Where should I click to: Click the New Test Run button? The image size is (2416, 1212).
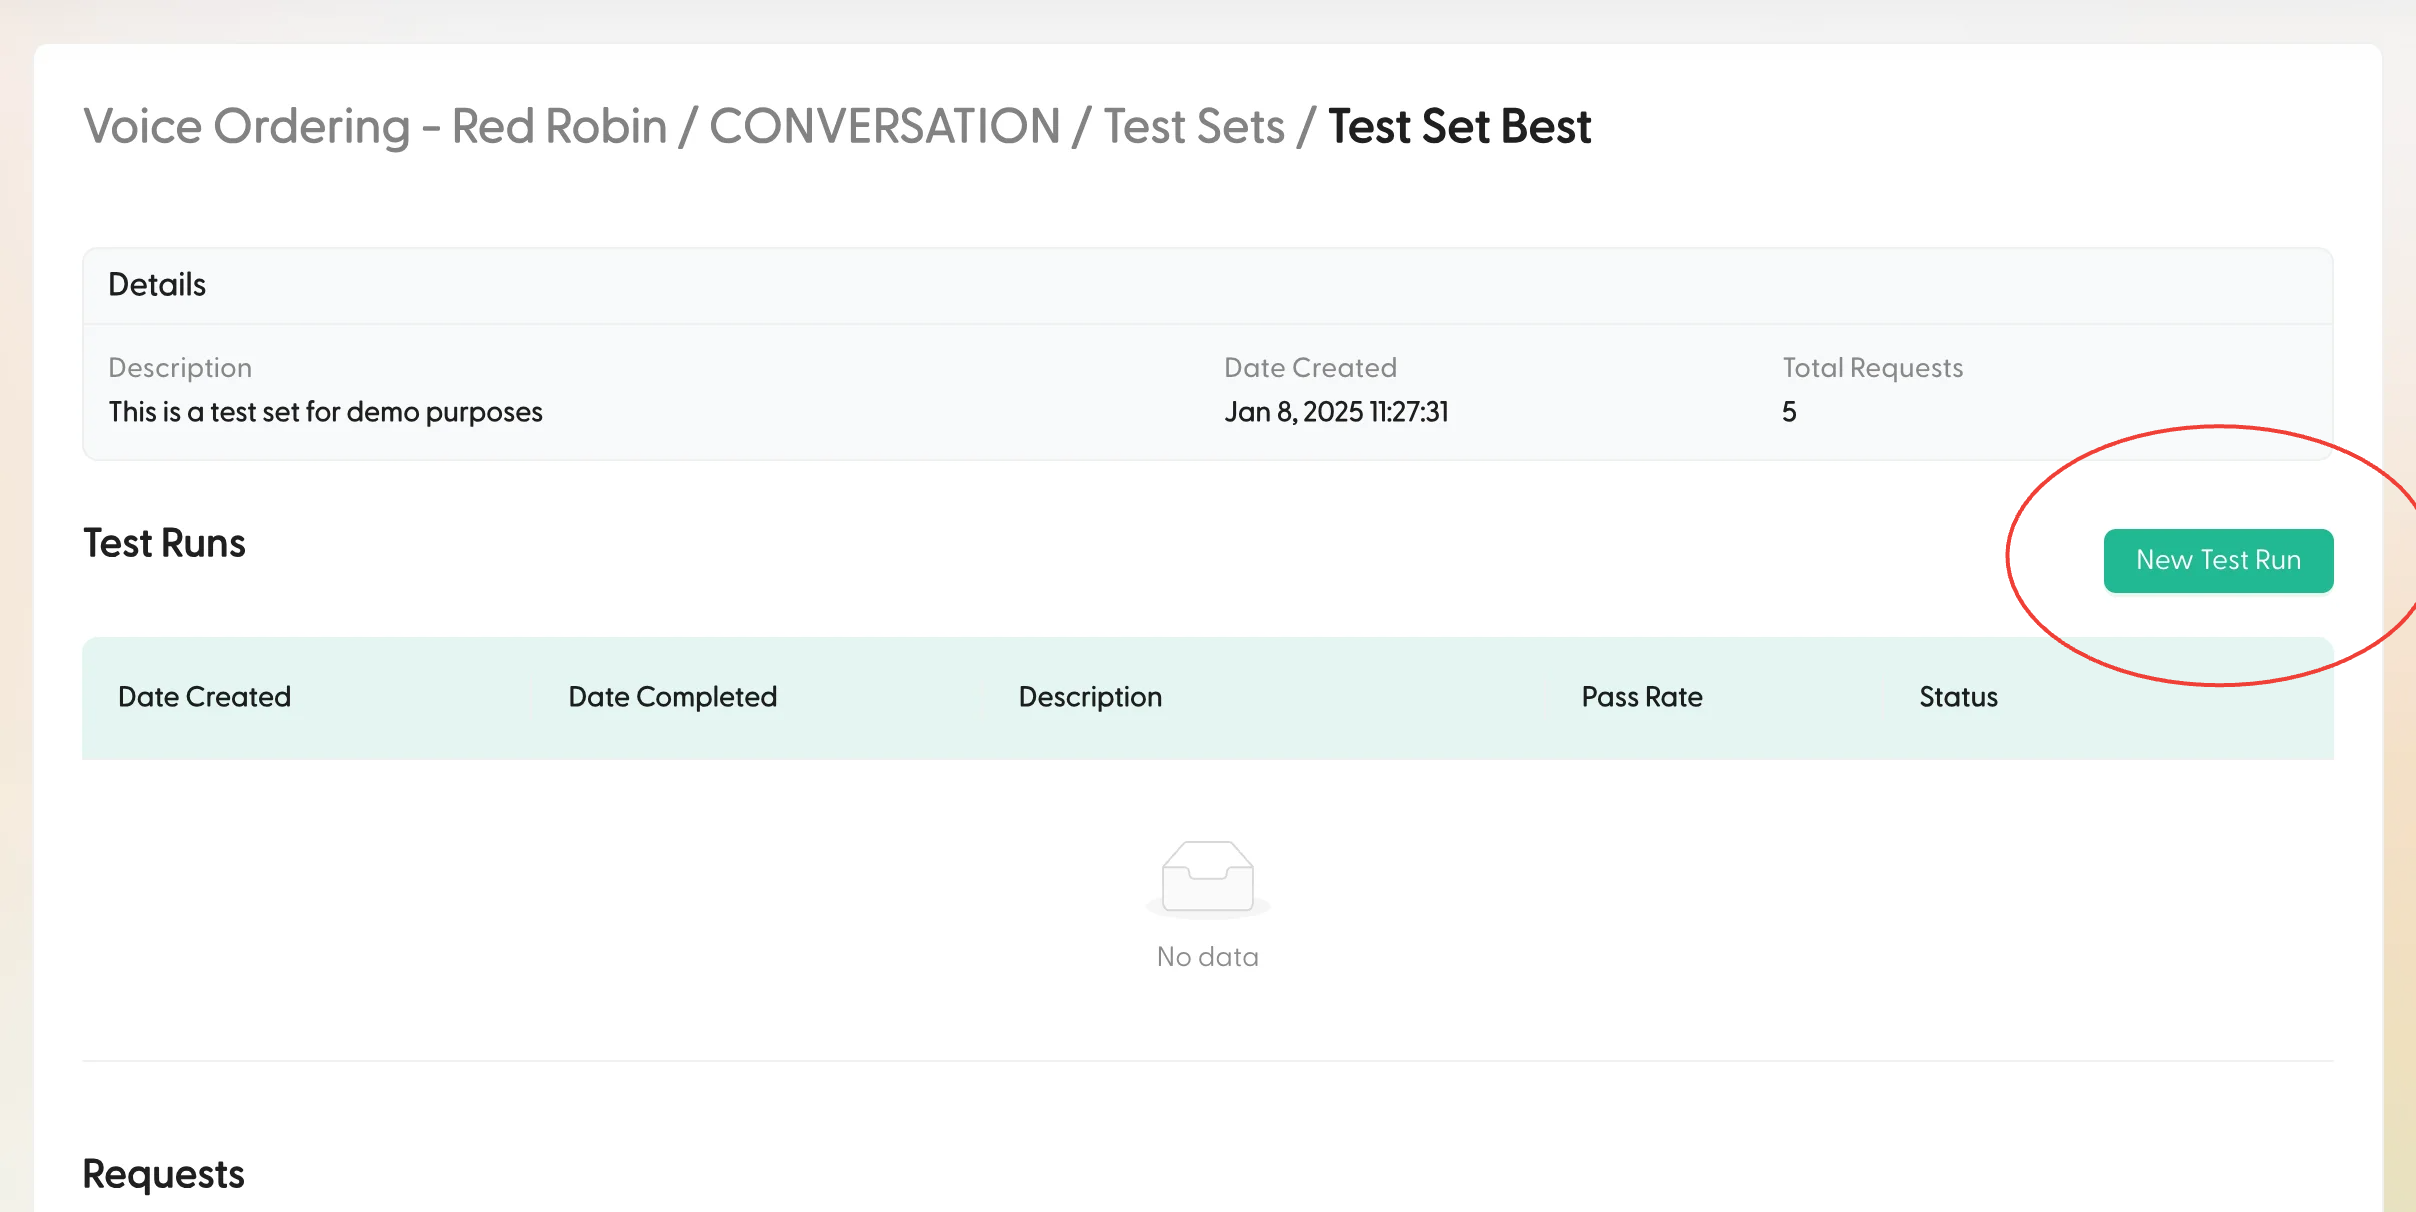[x=2217, y=560]
